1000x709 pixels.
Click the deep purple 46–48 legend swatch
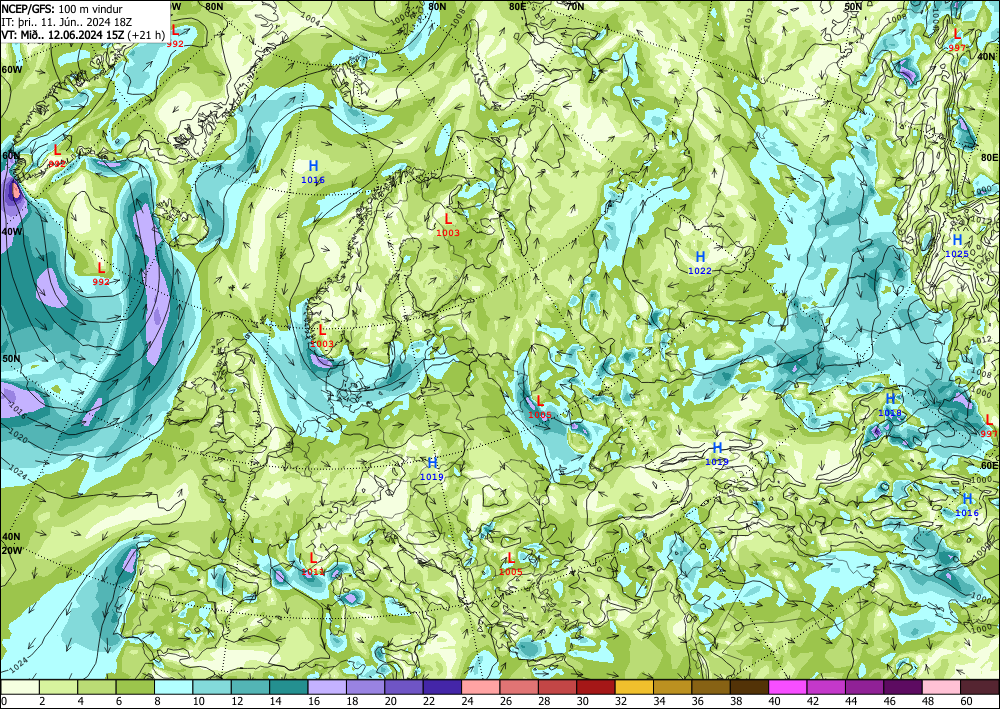[902, 687]
